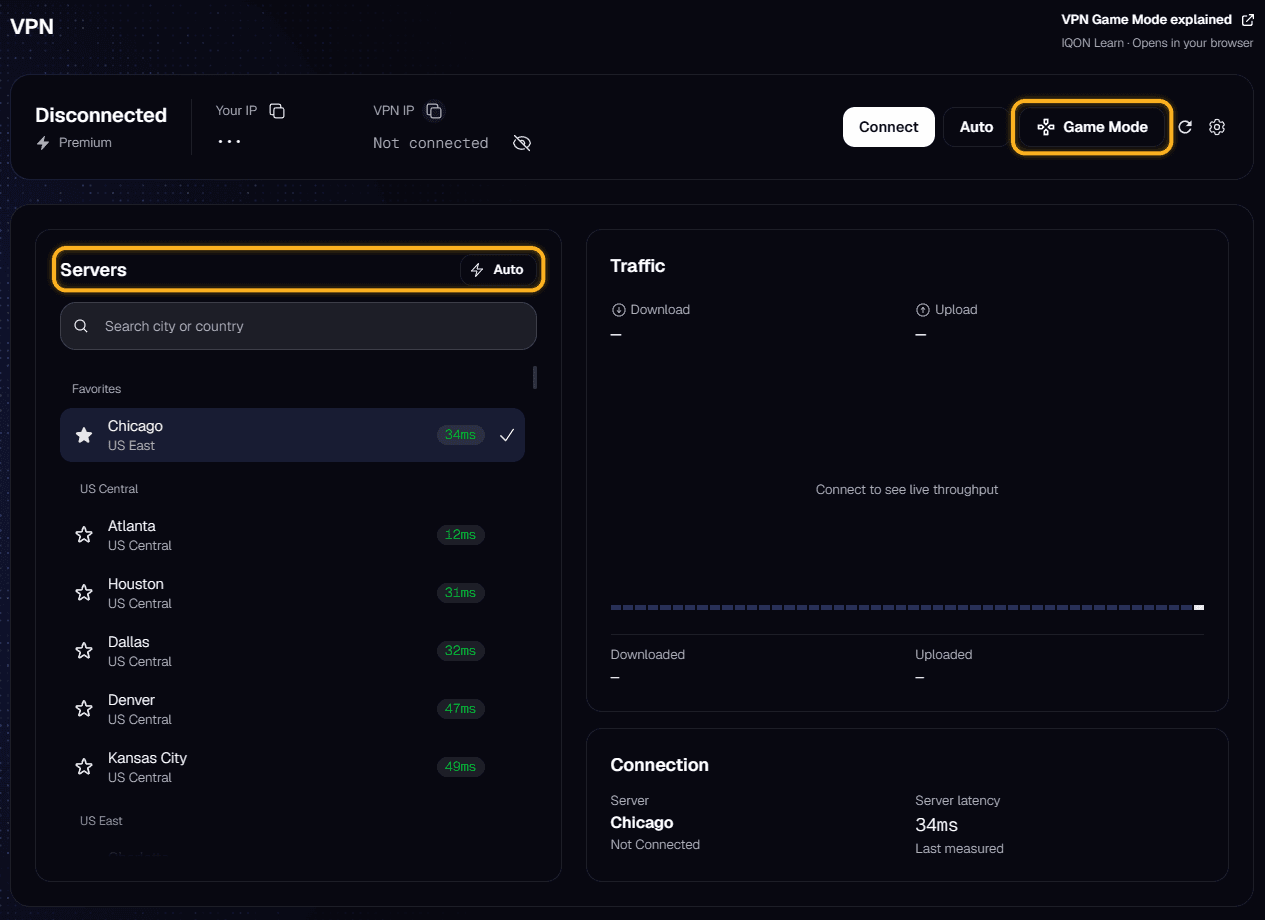Click Denver's 47ms latency badge
The width and height of the screenshot is (1265, 920).
click(x=461, y=709)
